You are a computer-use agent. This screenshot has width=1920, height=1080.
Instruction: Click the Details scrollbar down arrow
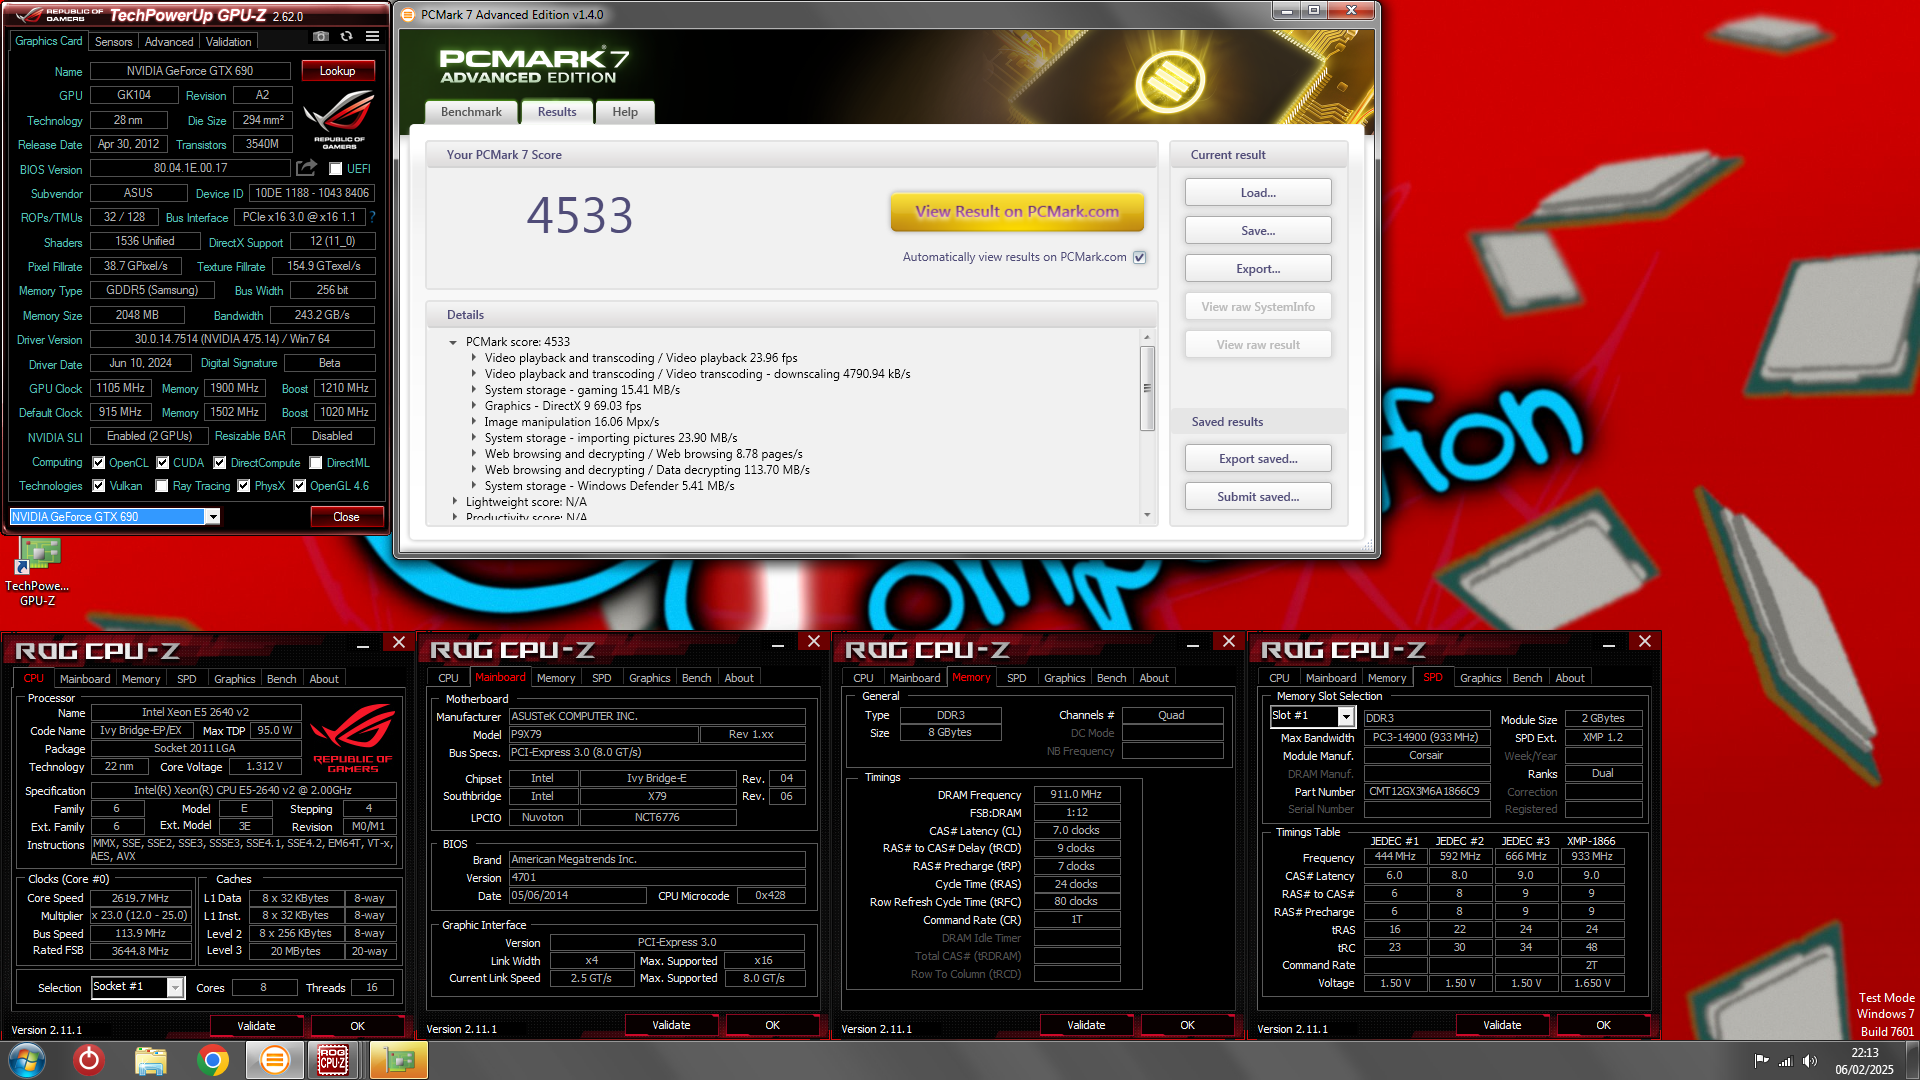(1147, 515)
